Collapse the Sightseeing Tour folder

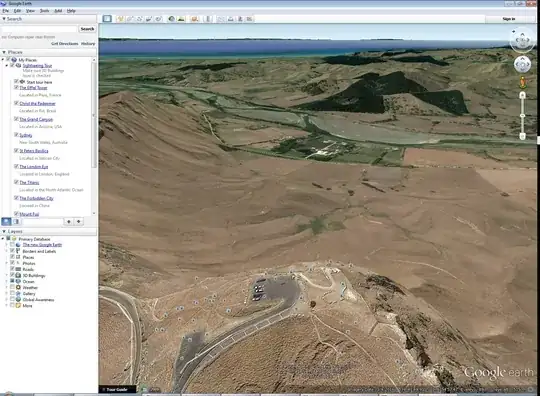(7, 65)
